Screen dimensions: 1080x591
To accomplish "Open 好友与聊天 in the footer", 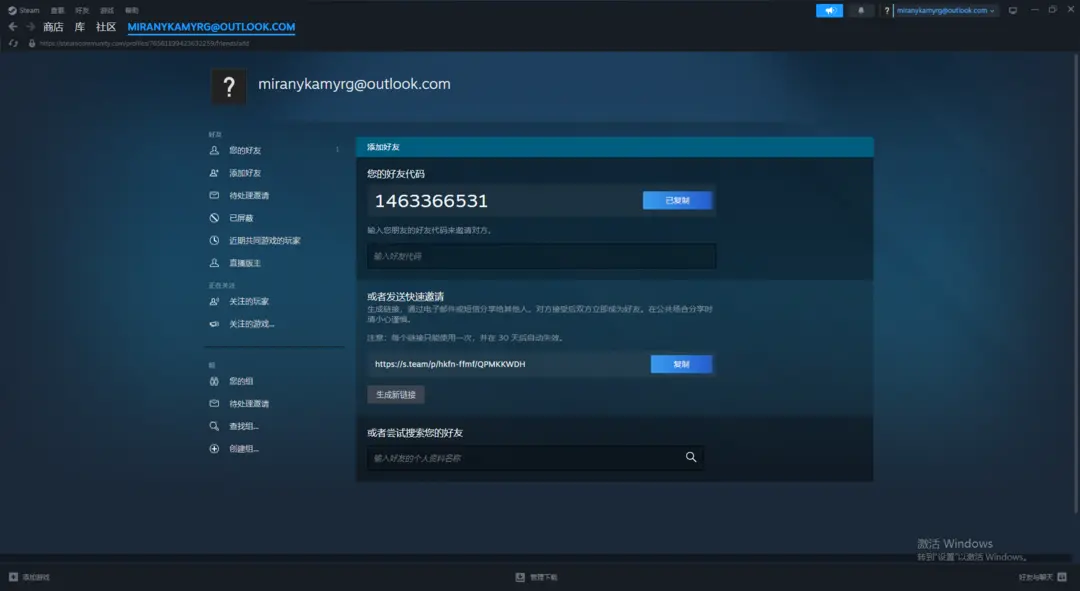I will (1043, 577).
